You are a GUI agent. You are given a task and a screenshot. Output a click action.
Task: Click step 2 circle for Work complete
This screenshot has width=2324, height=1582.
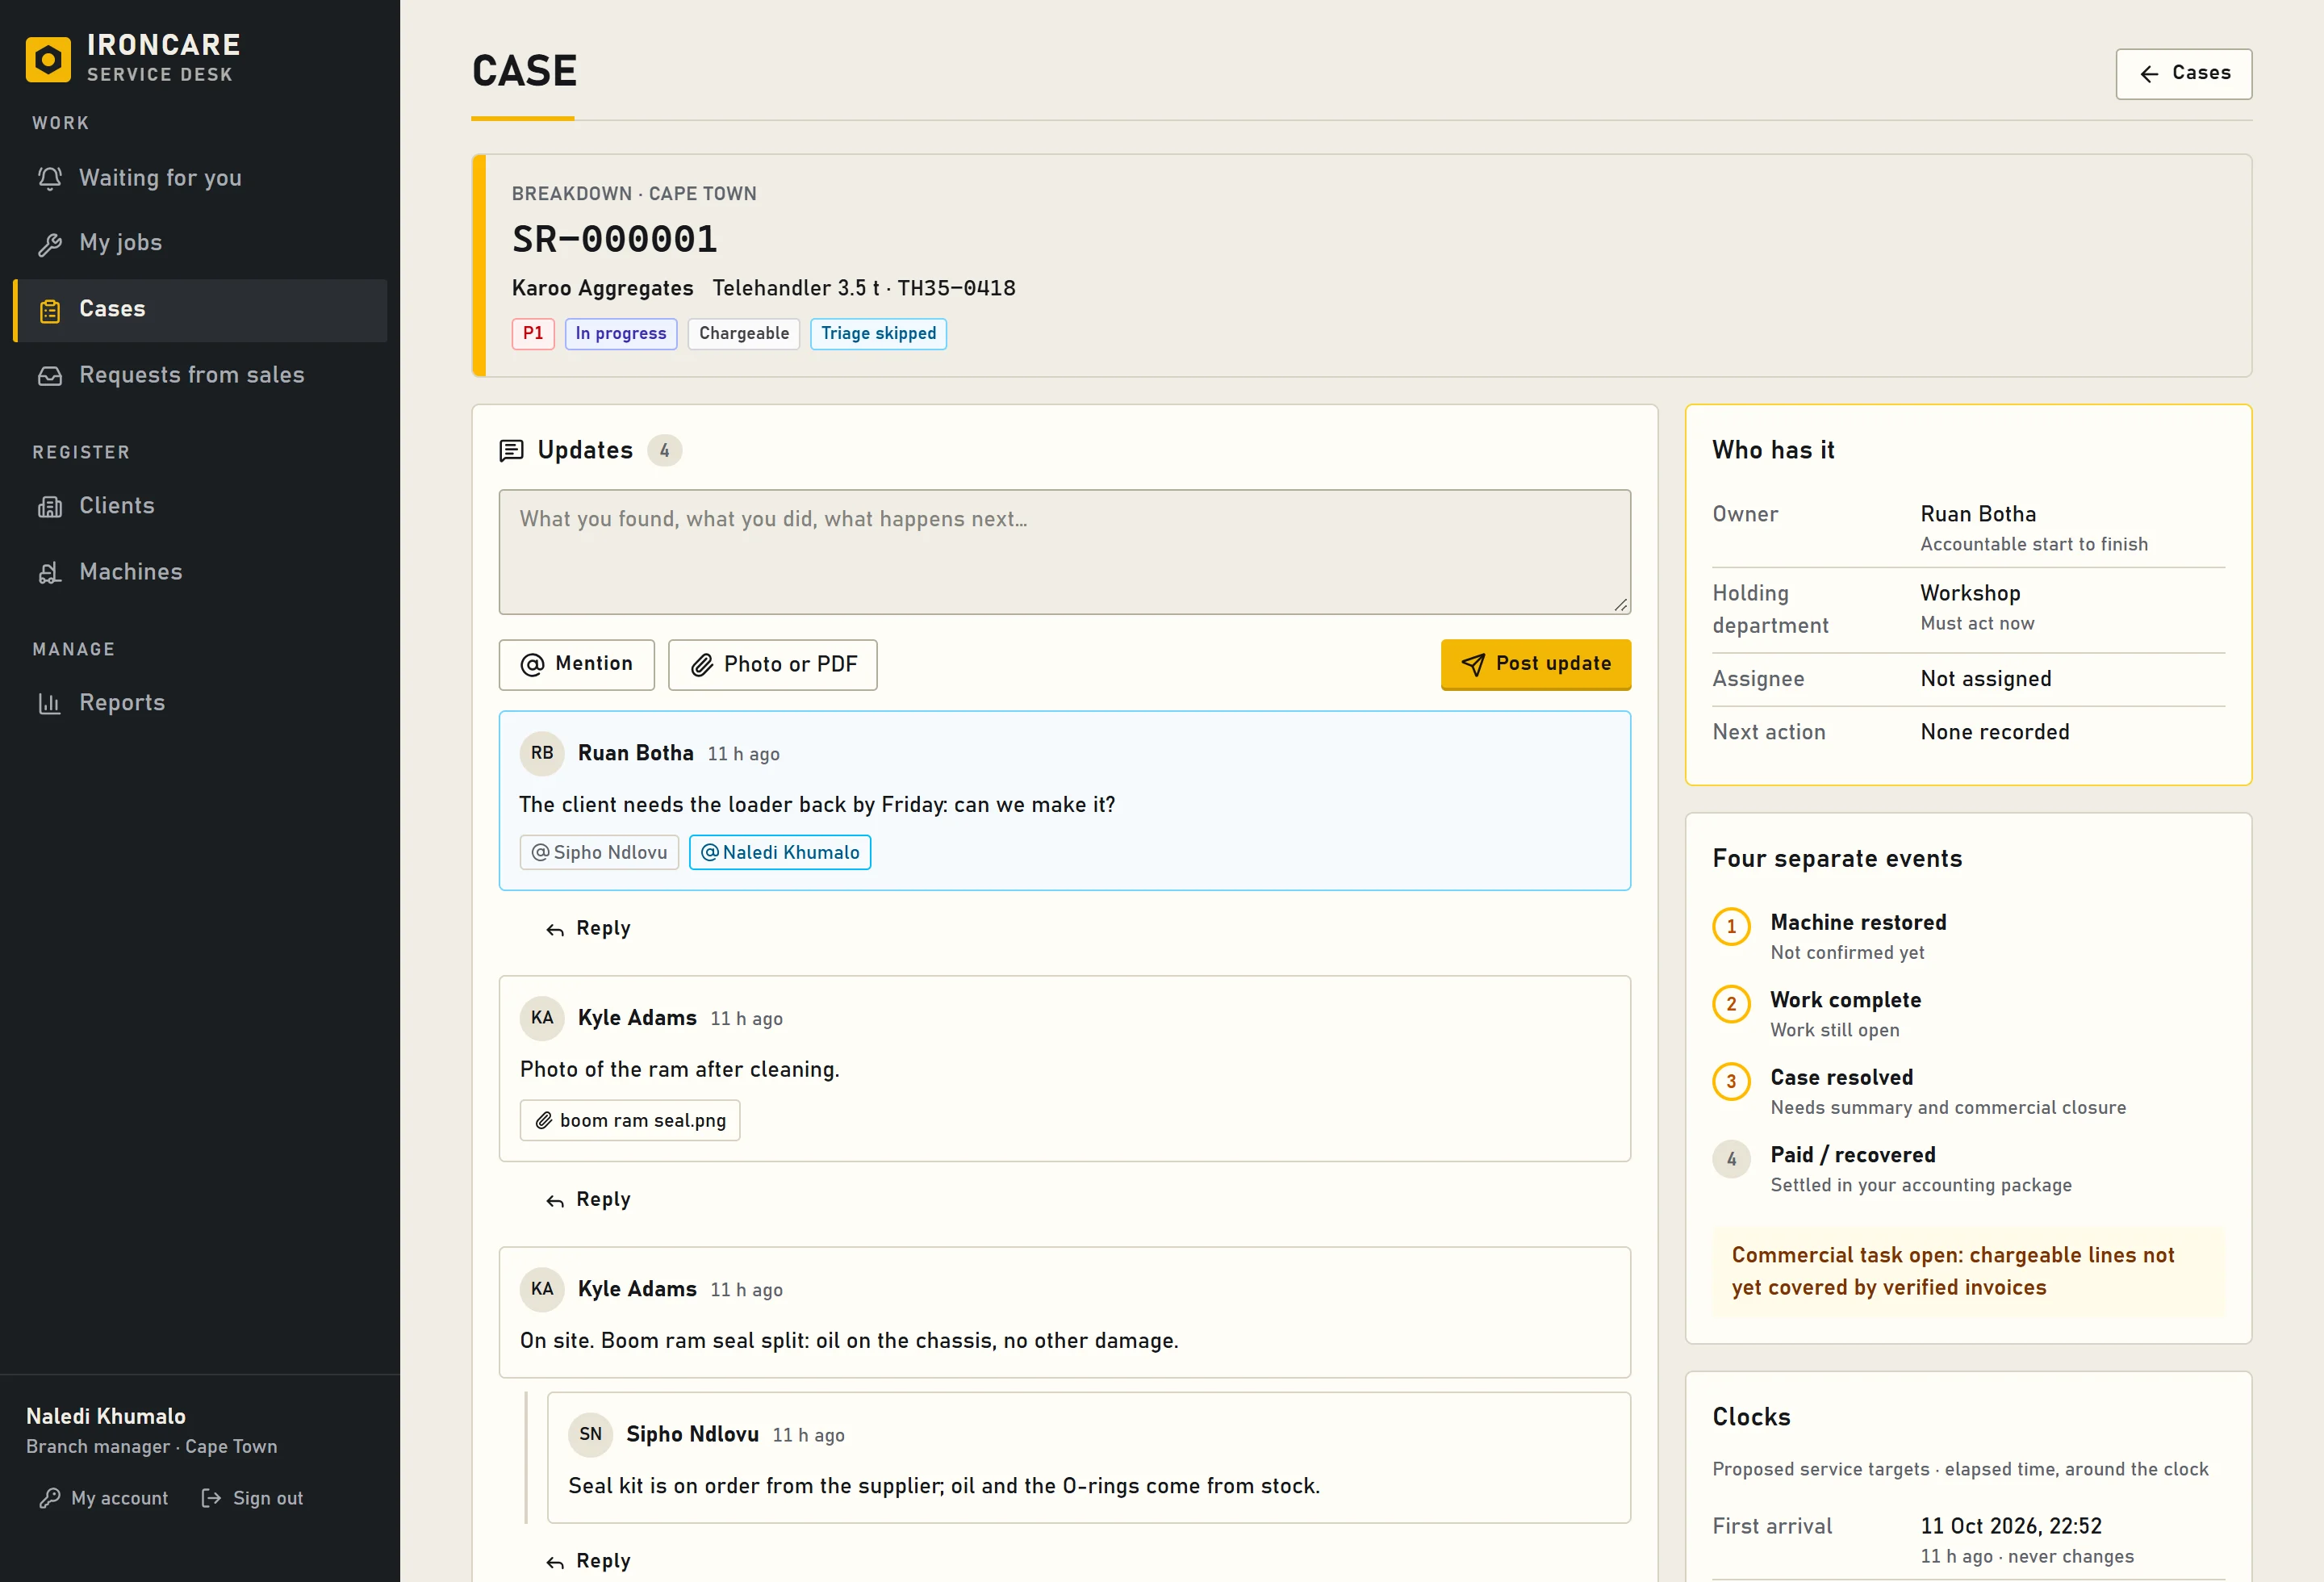(1731, 1004)
